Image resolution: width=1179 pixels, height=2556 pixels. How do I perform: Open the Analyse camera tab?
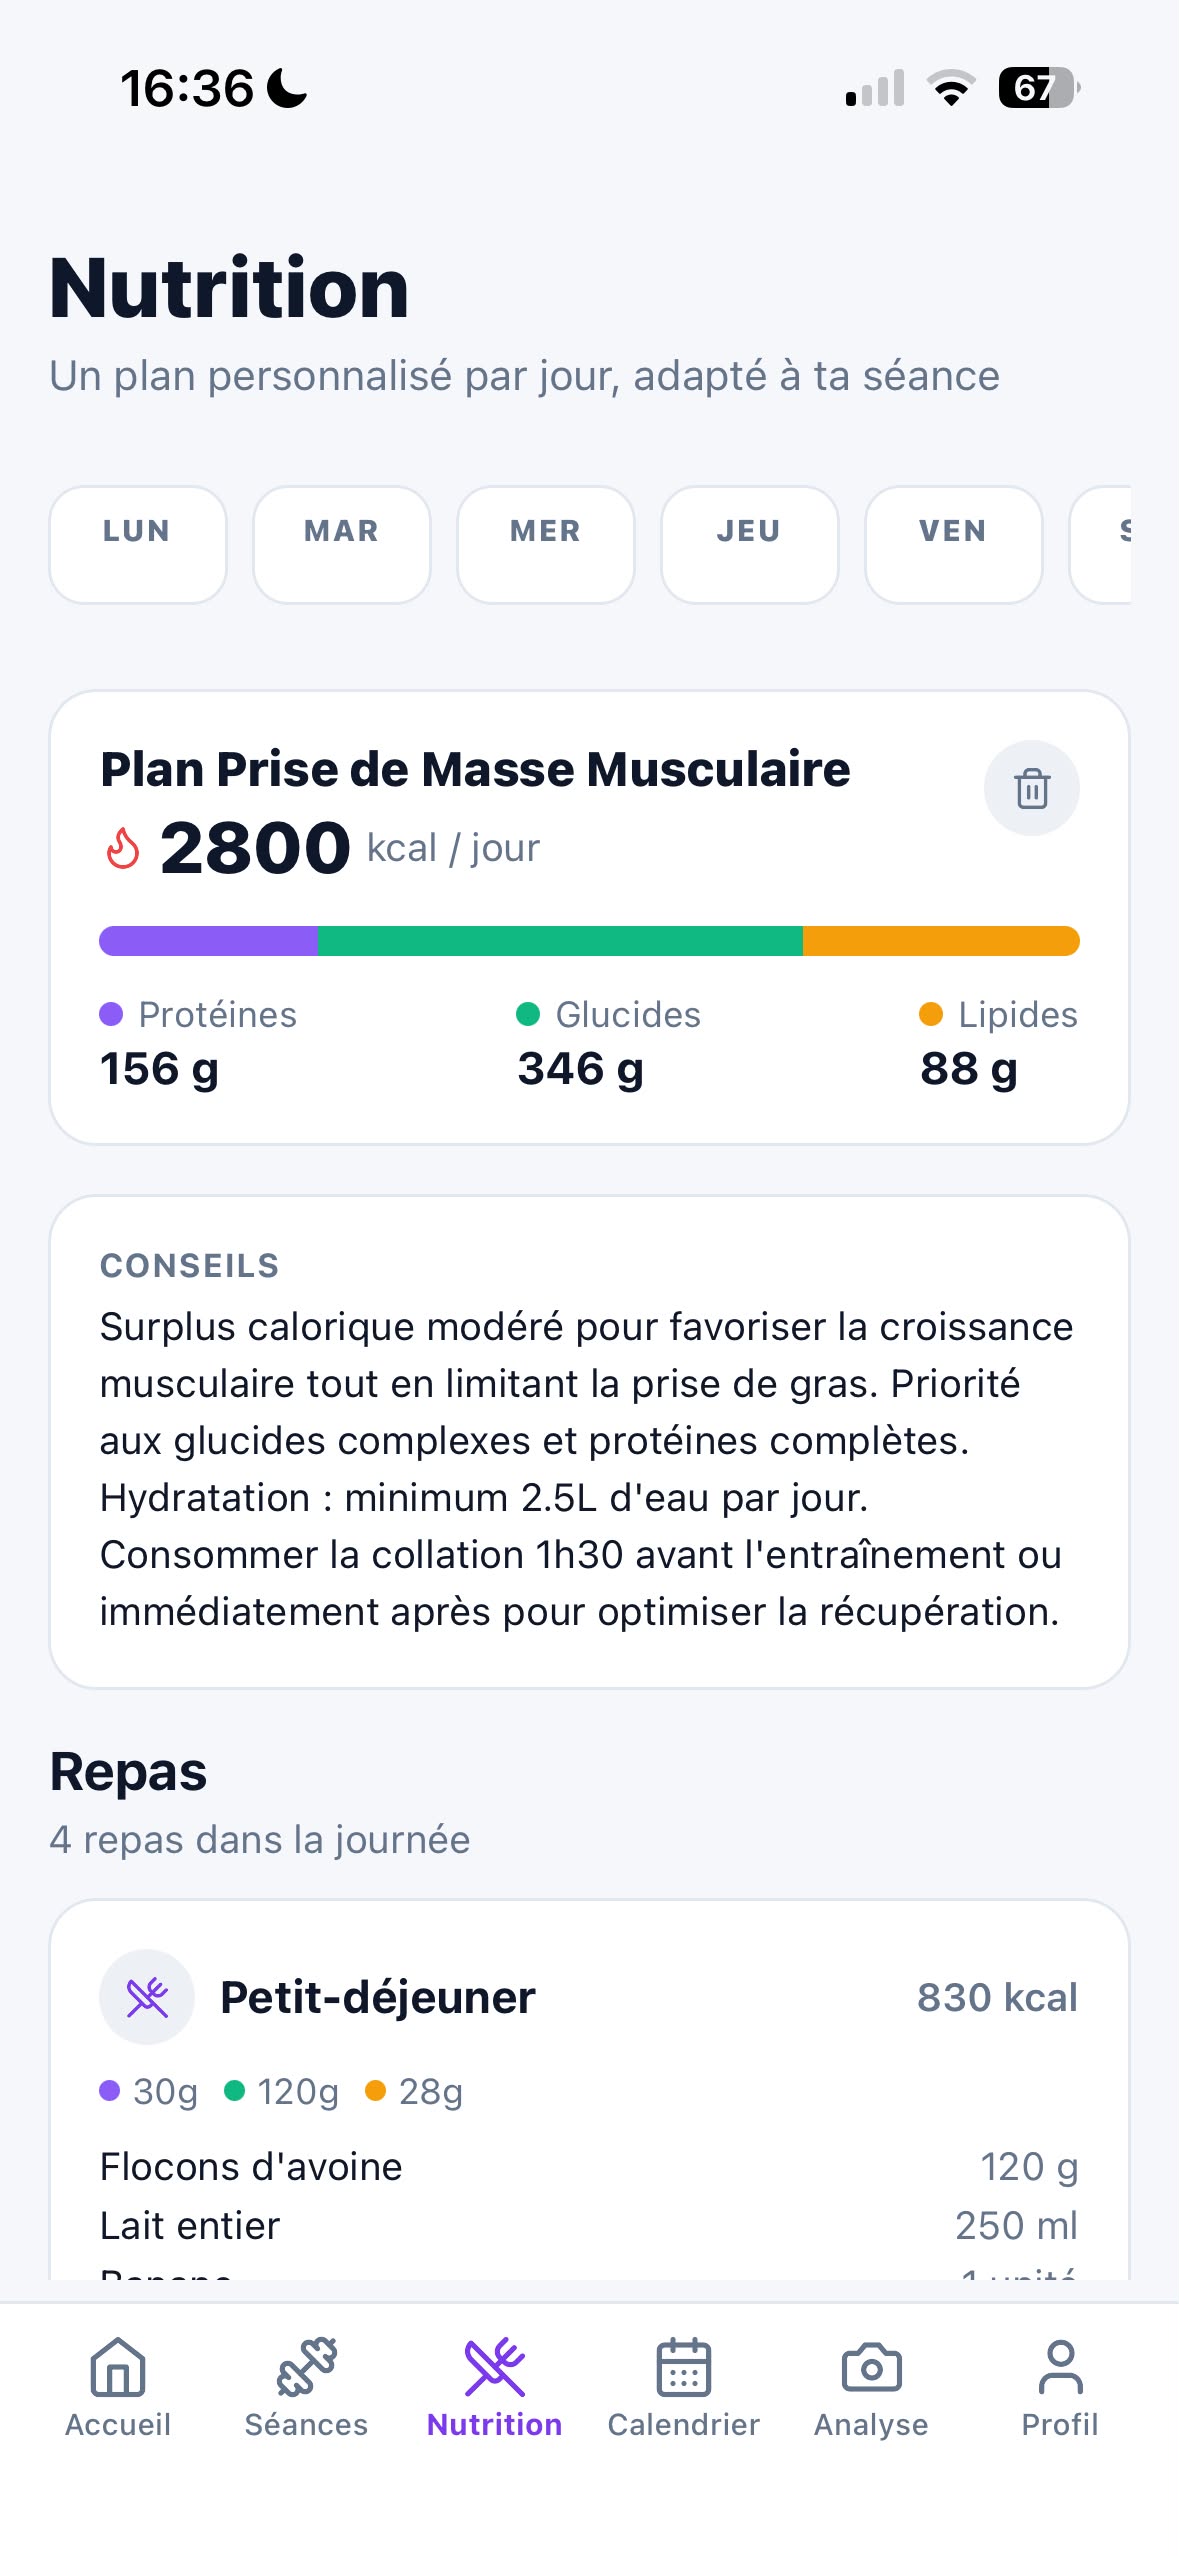[x=871, y=2388]
